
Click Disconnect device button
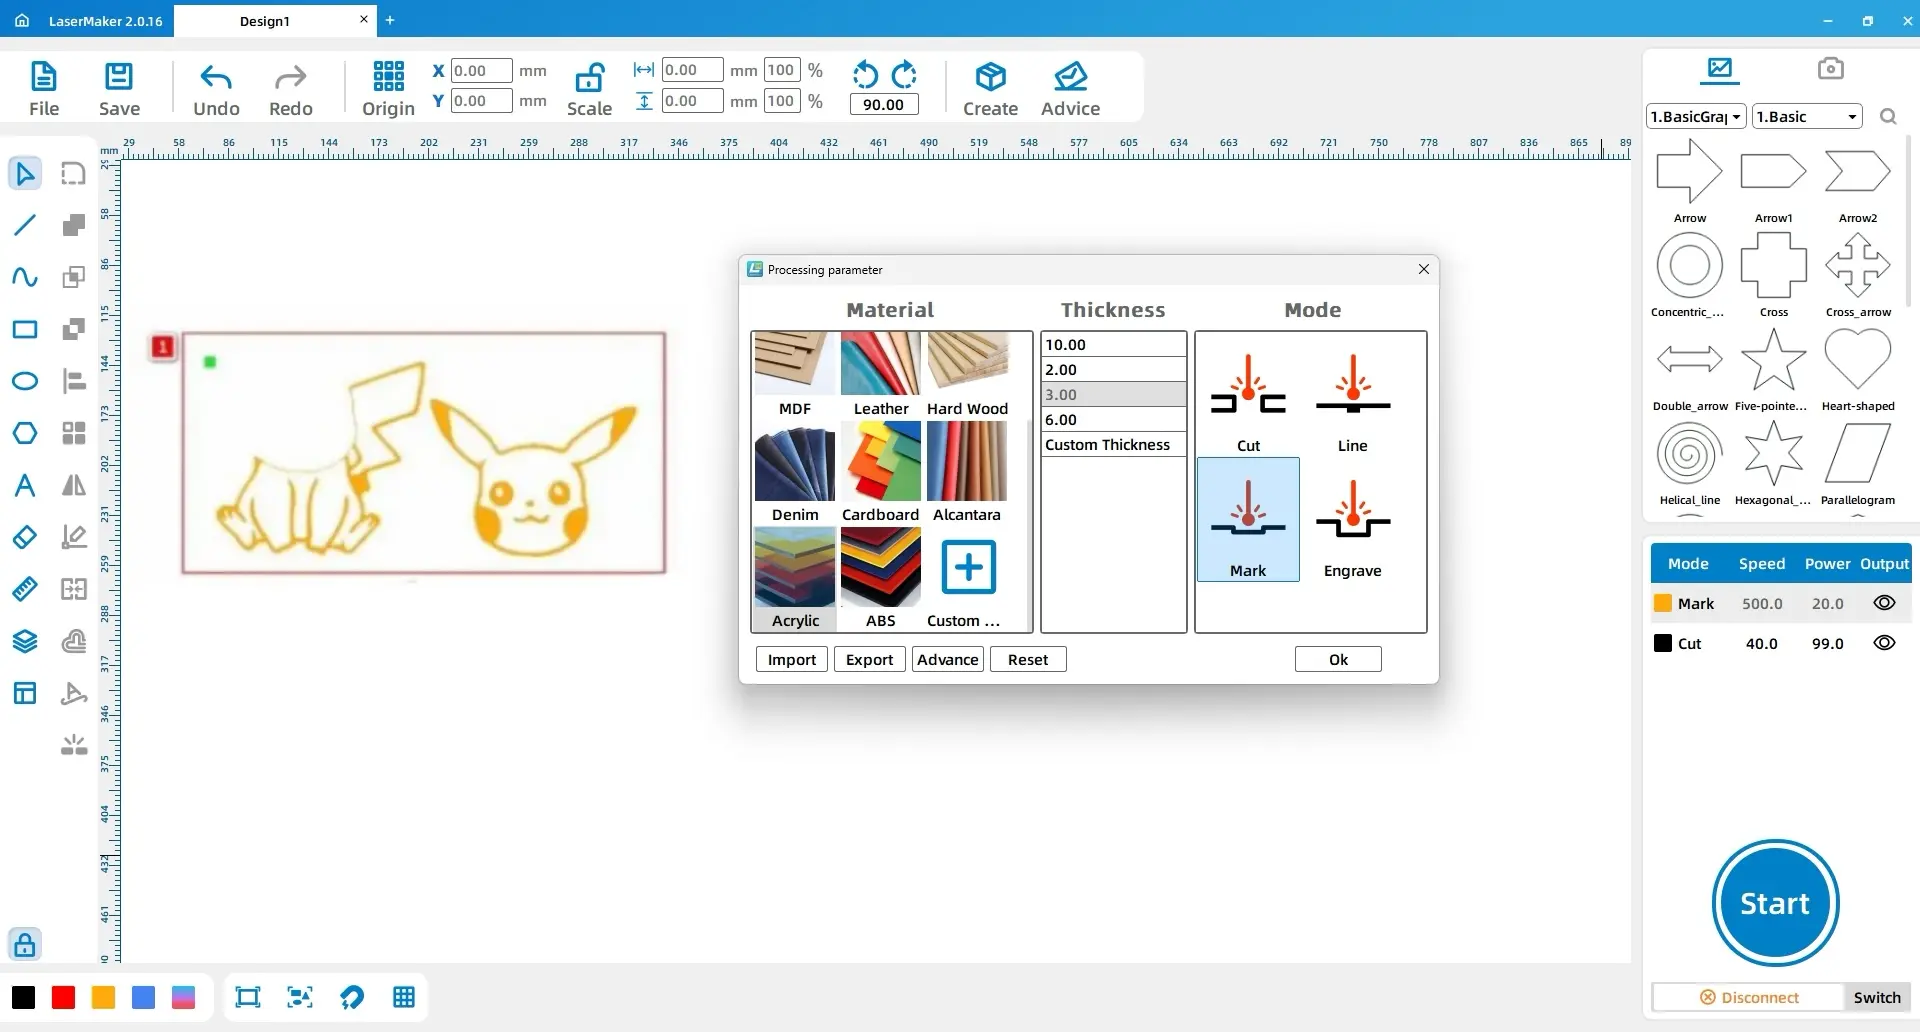[x=1749, y=997]
